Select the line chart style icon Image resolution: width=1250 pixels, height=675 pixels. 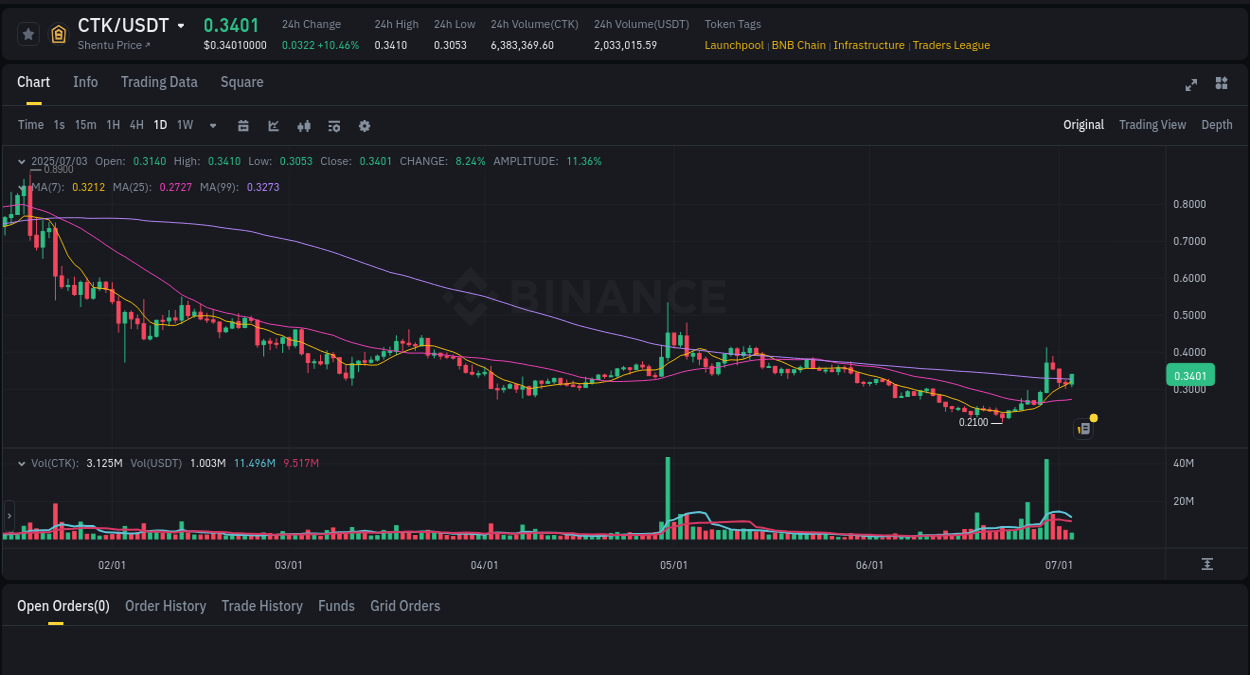[x=273, y=125]
